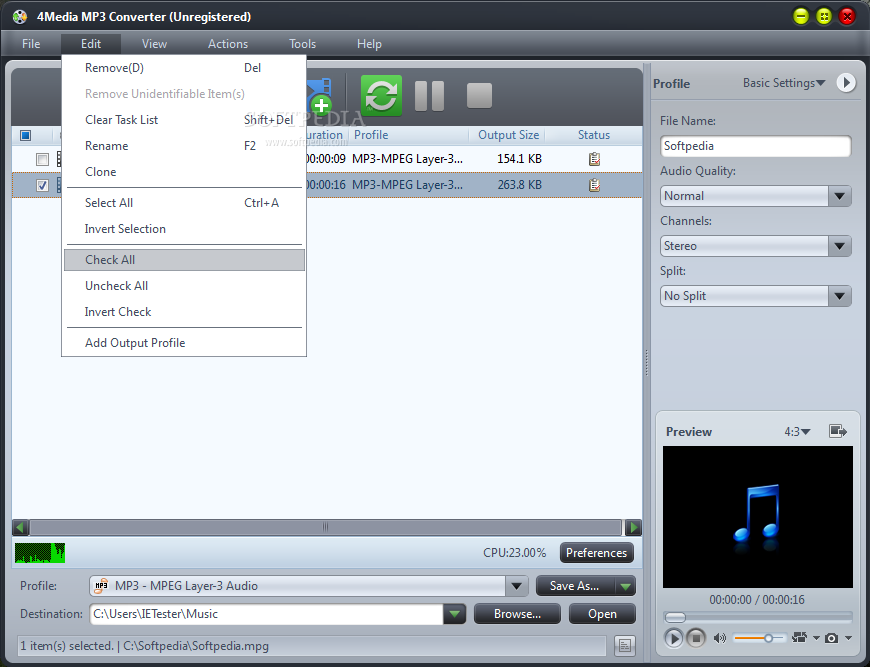
Task: Choose Check All from the Edit menu
Action: pyautogui.click(x=184, y=260)
